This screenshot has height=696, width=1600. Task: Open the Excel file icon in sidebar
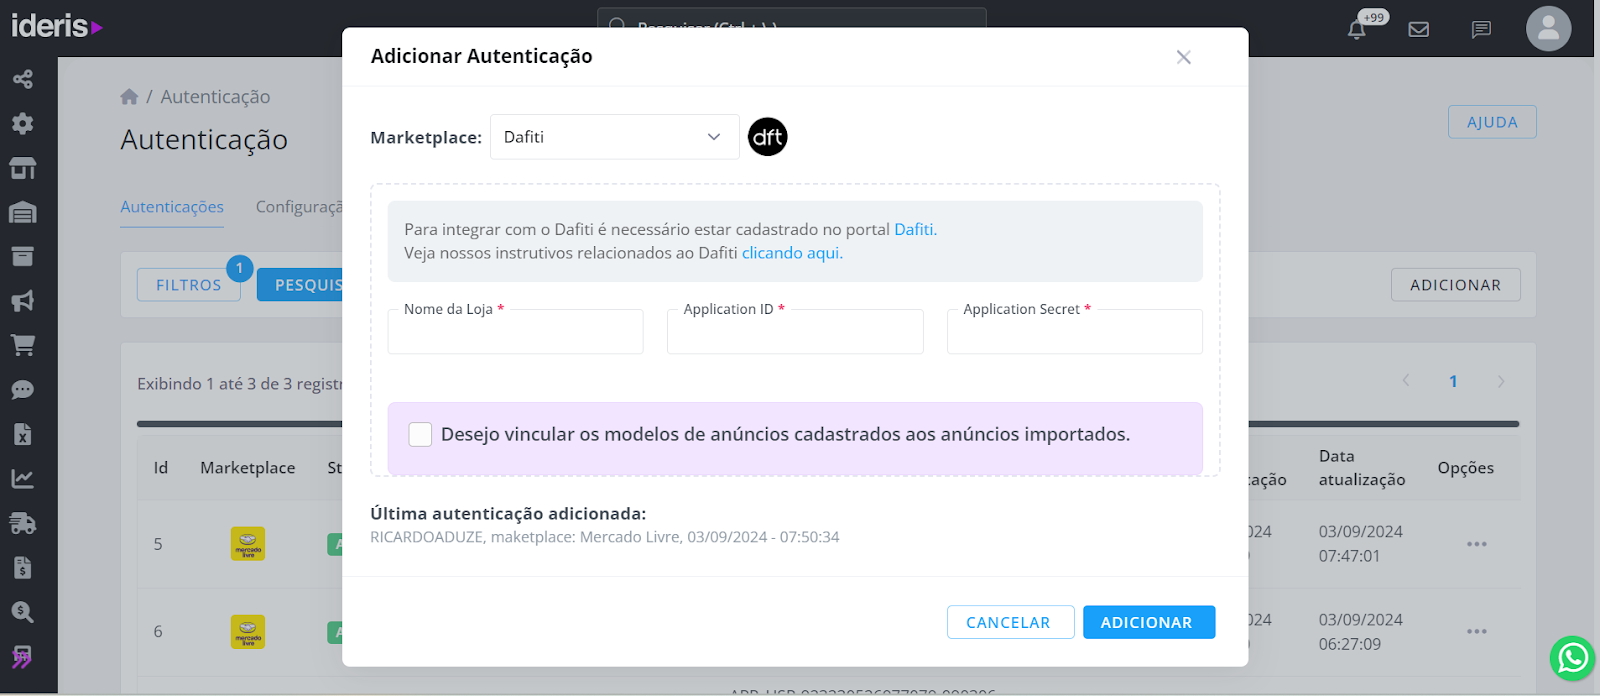pos(22,434)
